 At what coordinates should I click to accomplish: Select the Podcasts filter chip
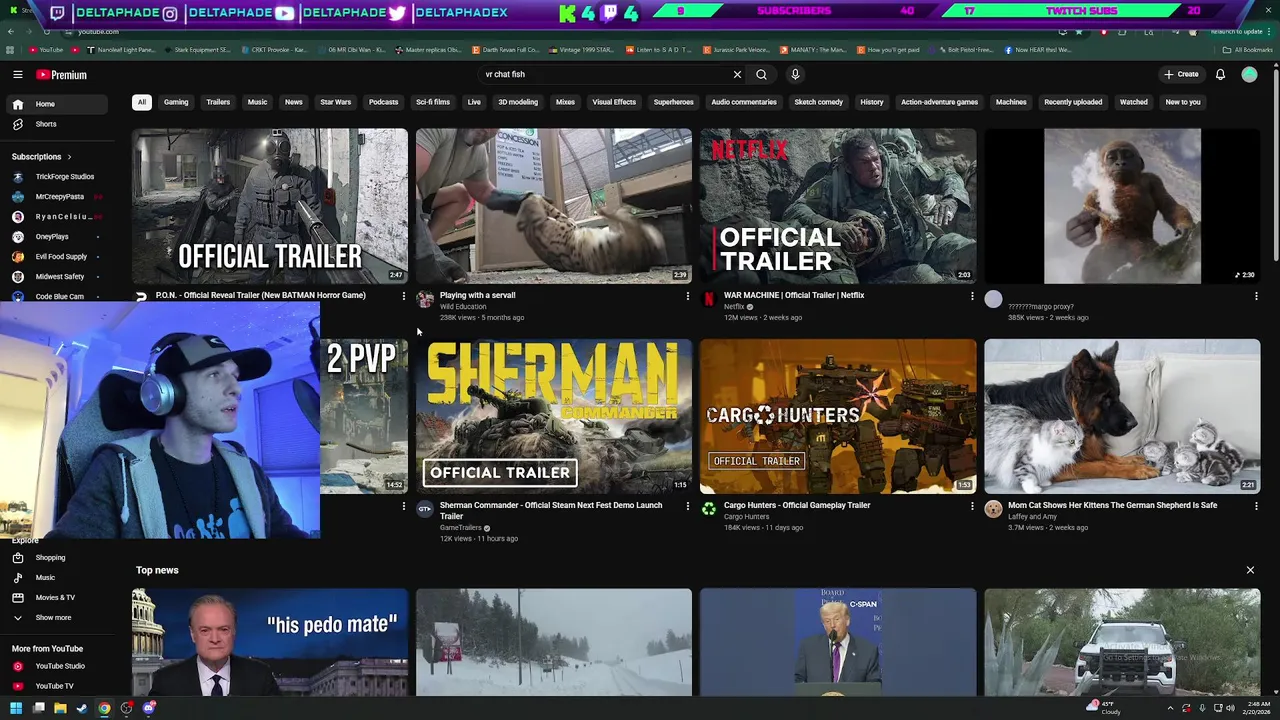[383, 102]
